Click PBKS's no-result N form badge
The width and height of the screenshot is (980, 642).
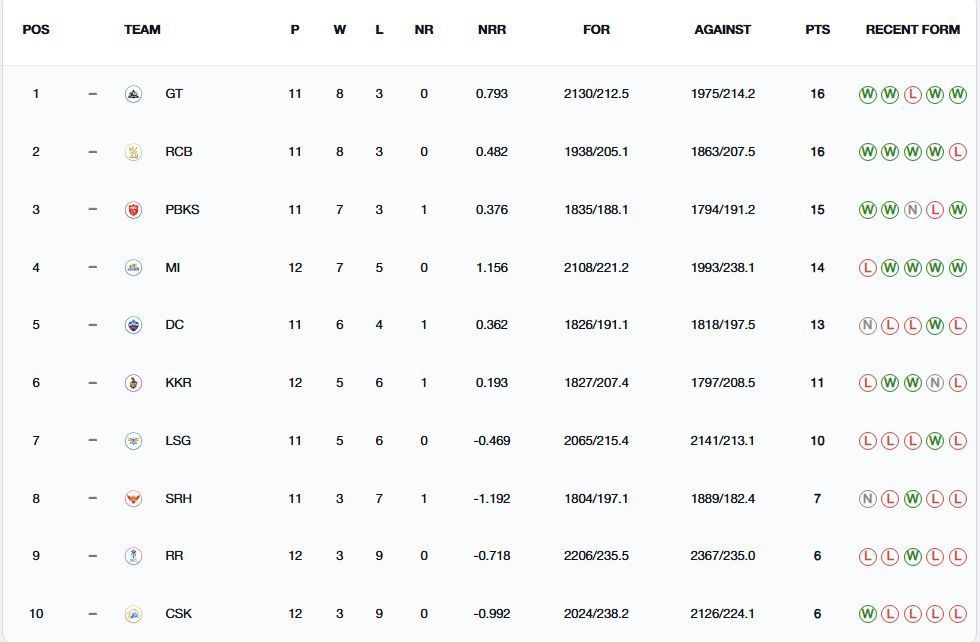(x=912, y=210)
